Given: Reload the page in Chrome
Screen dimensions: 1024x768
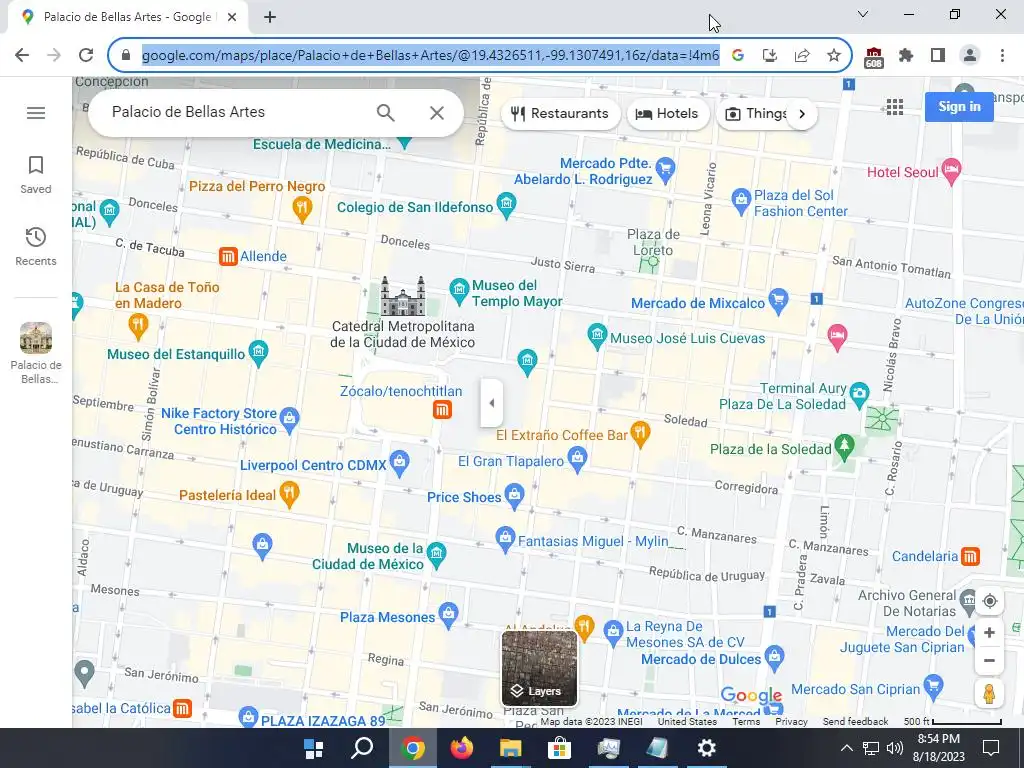Looking at the screenshot, I should (86, 55).
